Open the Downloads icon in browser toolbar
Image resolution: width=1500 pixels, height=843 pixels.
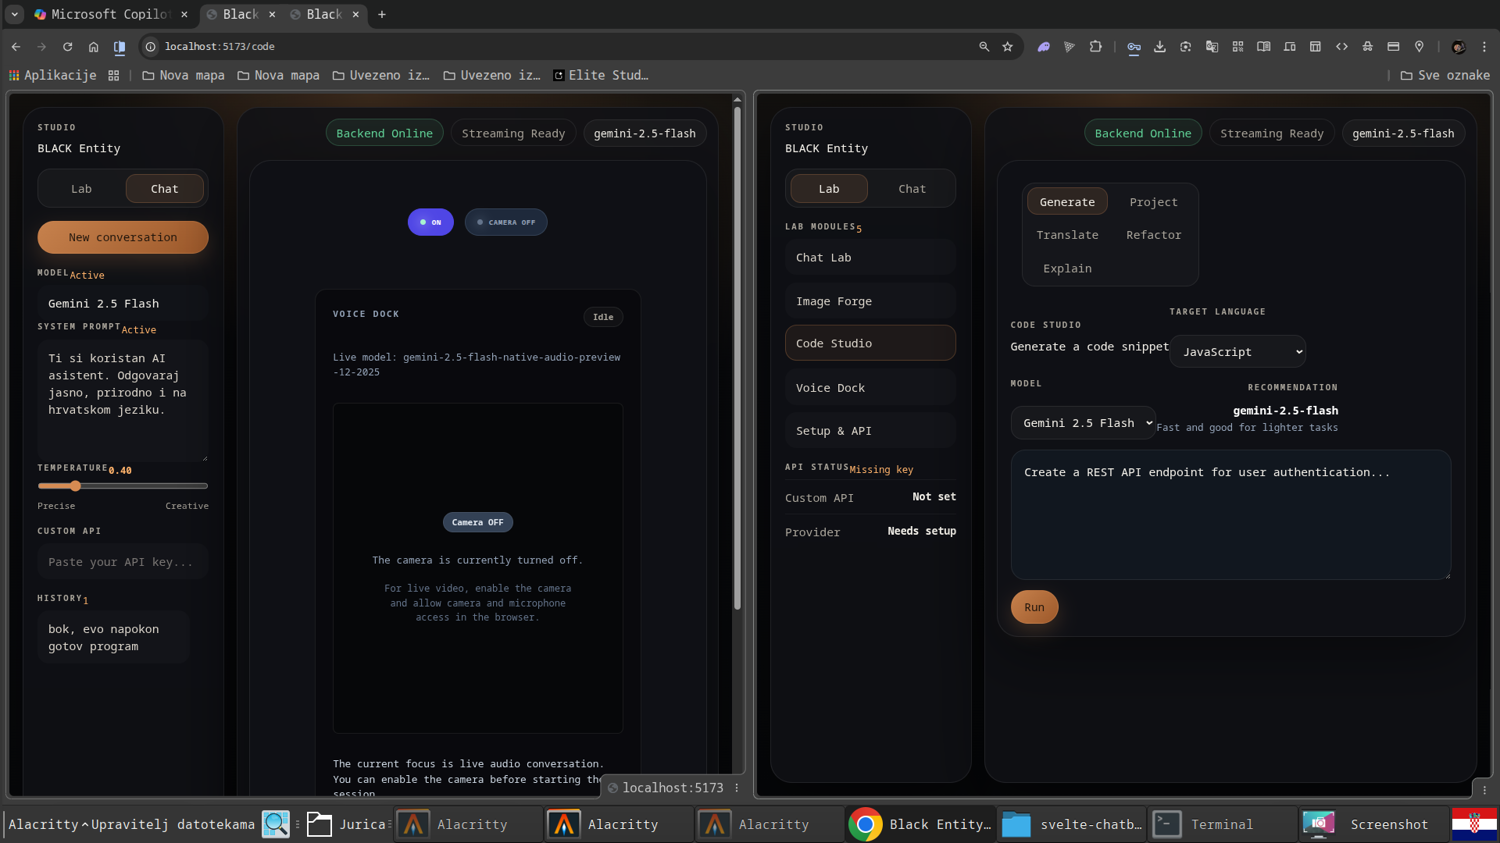point(1160,46)
